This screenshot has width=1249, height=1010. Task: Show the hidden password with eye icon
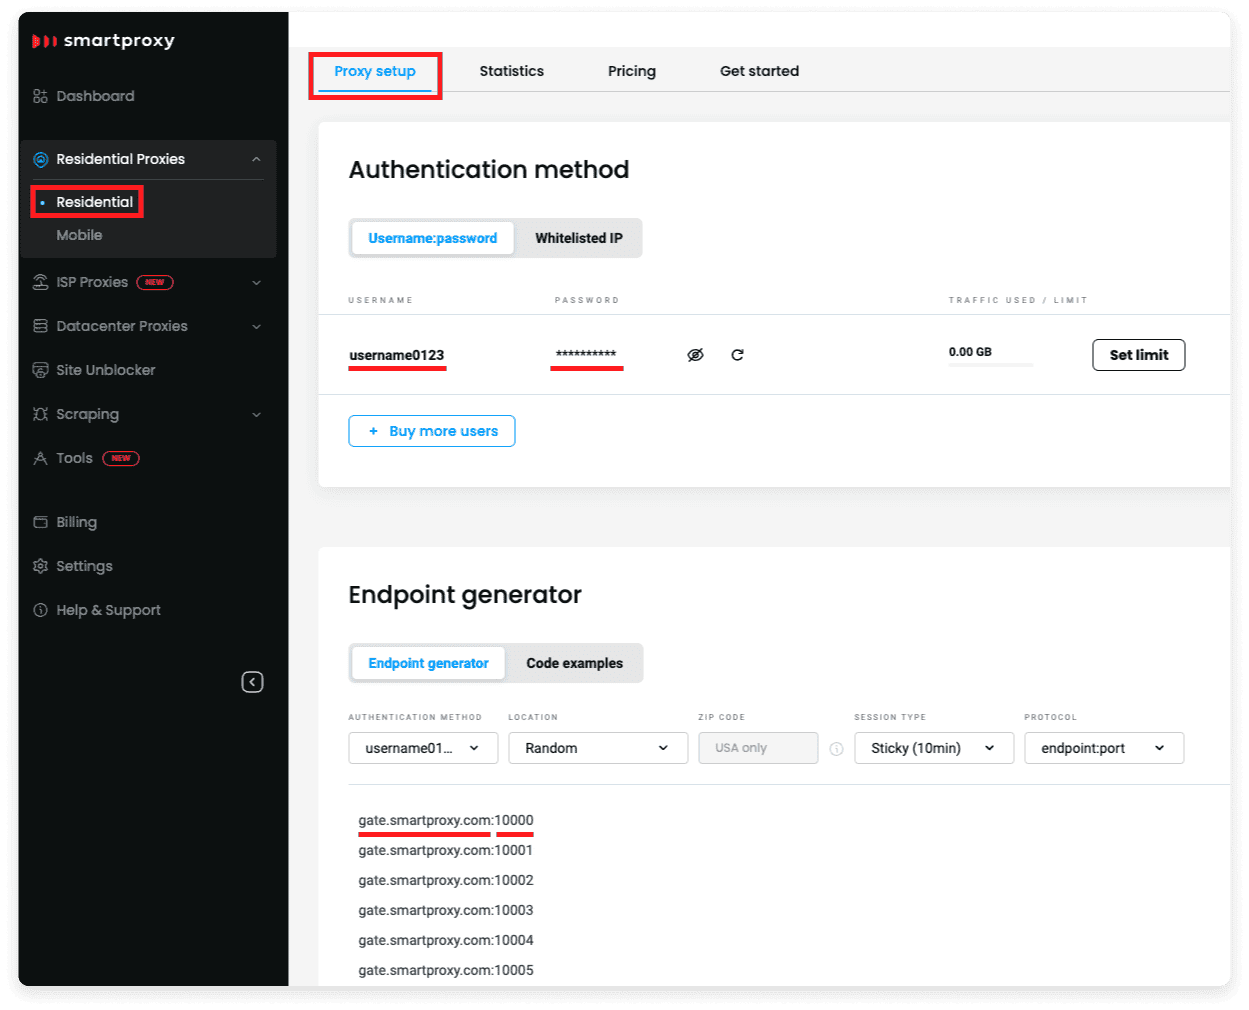pos(695,355)
